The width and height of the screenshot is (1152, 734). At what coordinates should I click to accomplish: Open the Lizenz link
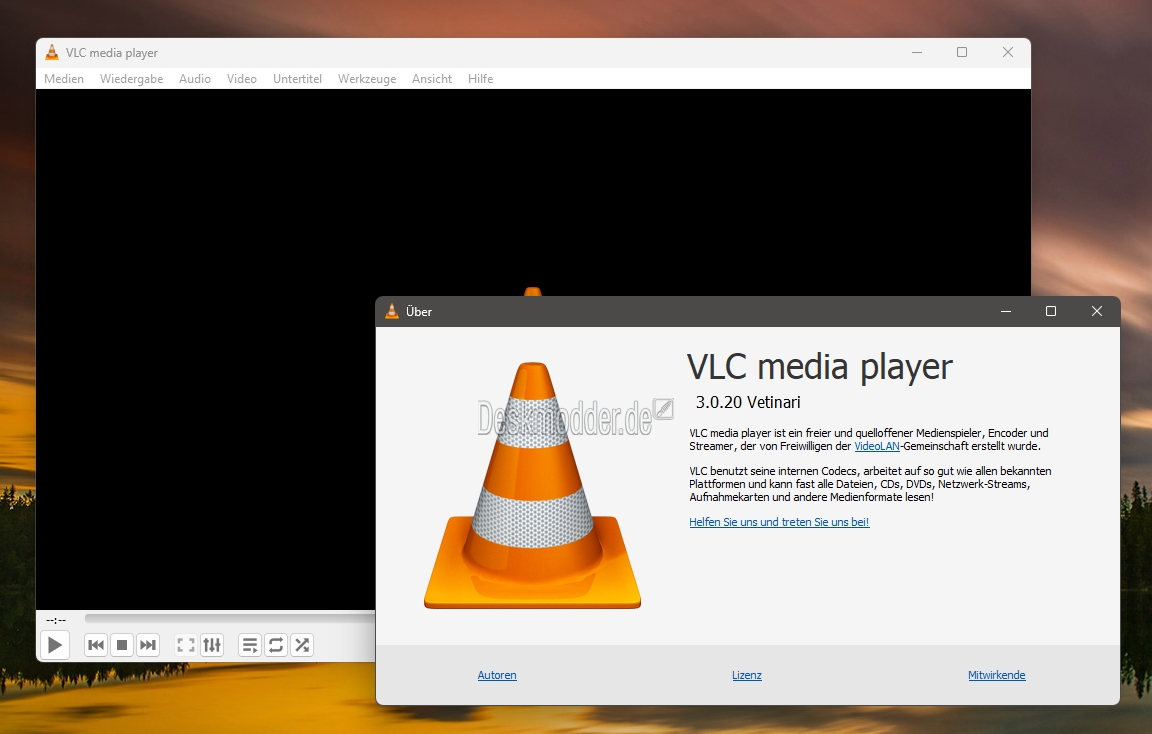746,675
